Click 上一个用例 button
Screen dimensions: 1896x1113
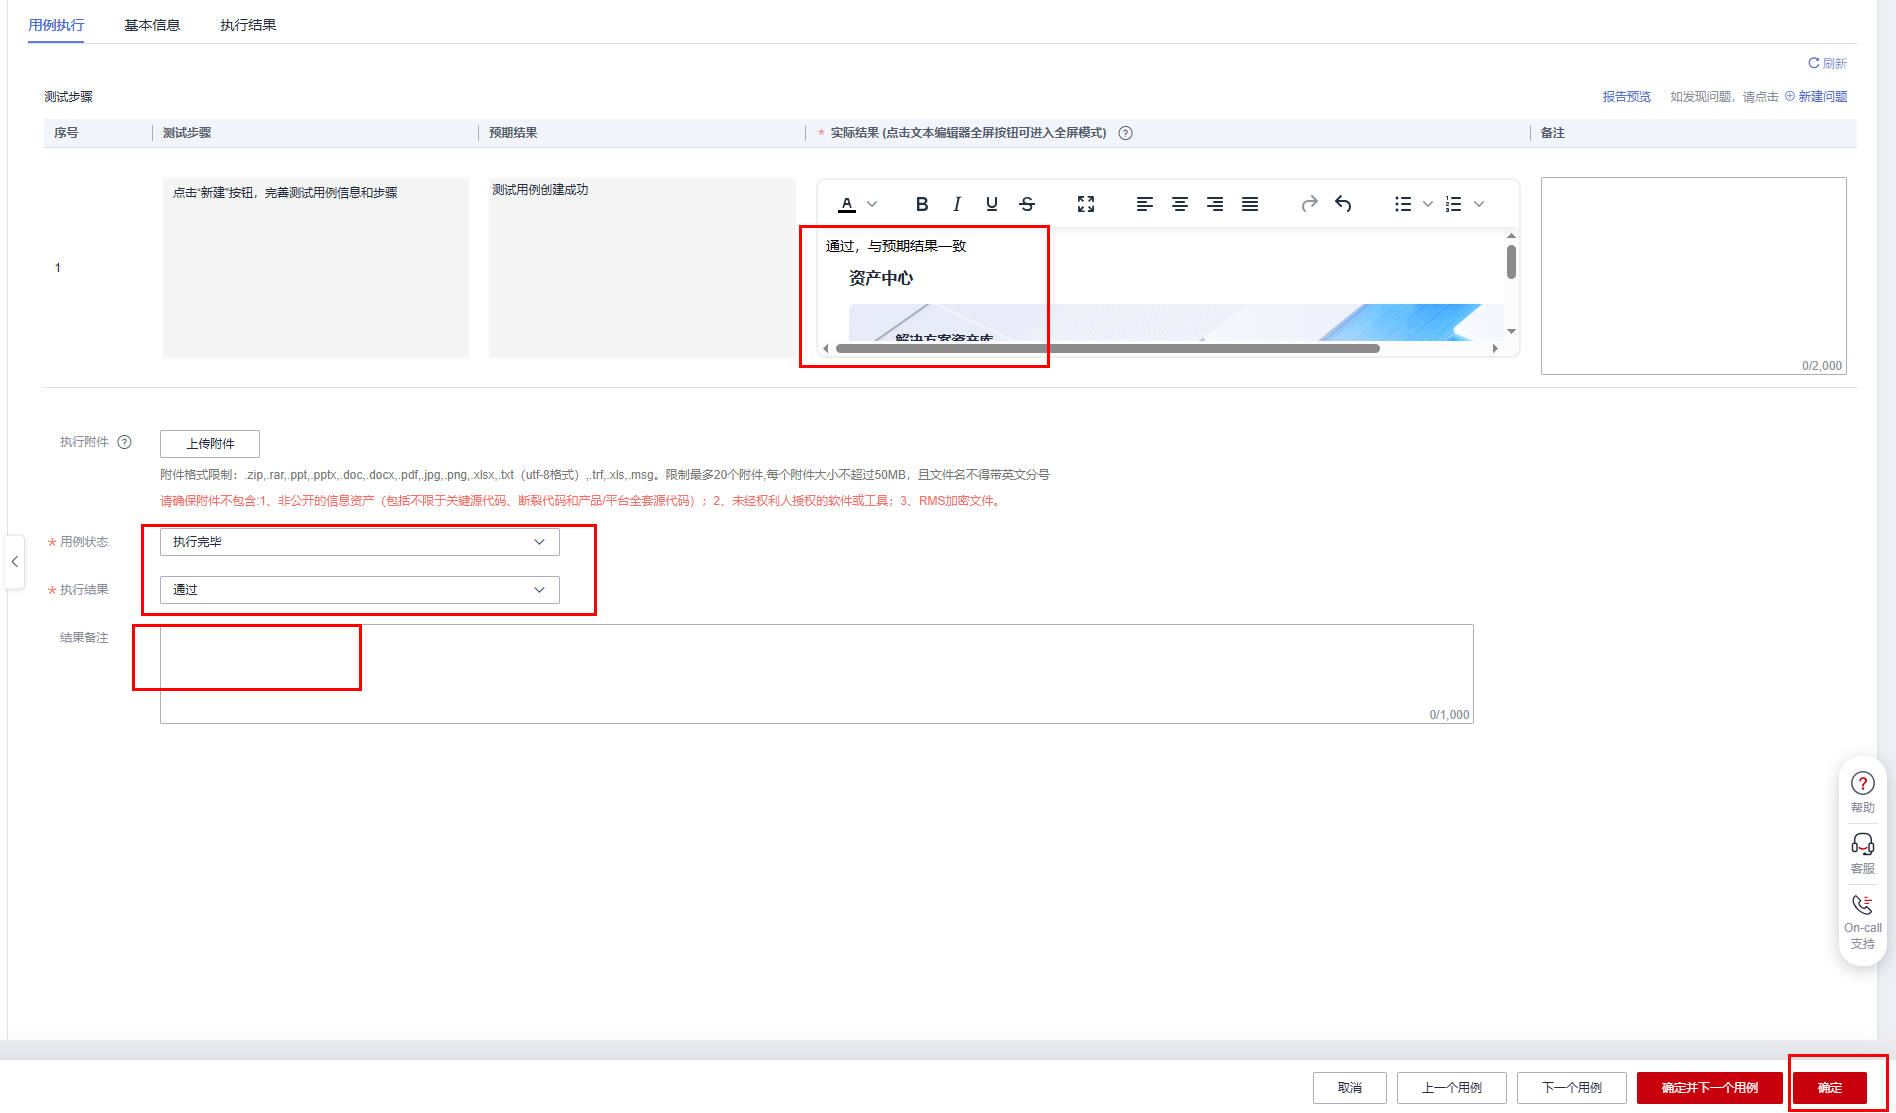[1452, 1088]
